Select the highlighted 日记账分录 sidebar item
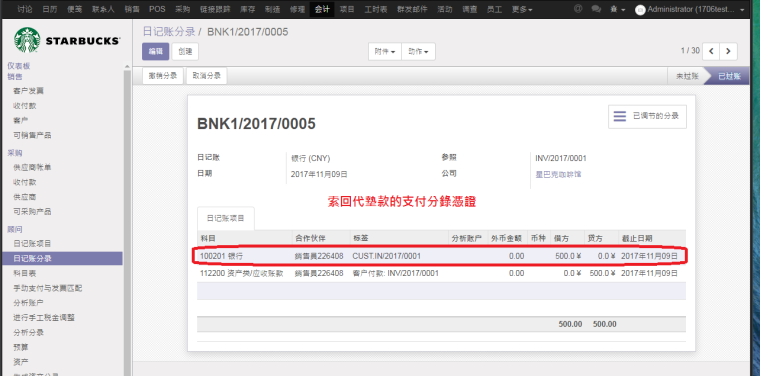 coord(62,258)
